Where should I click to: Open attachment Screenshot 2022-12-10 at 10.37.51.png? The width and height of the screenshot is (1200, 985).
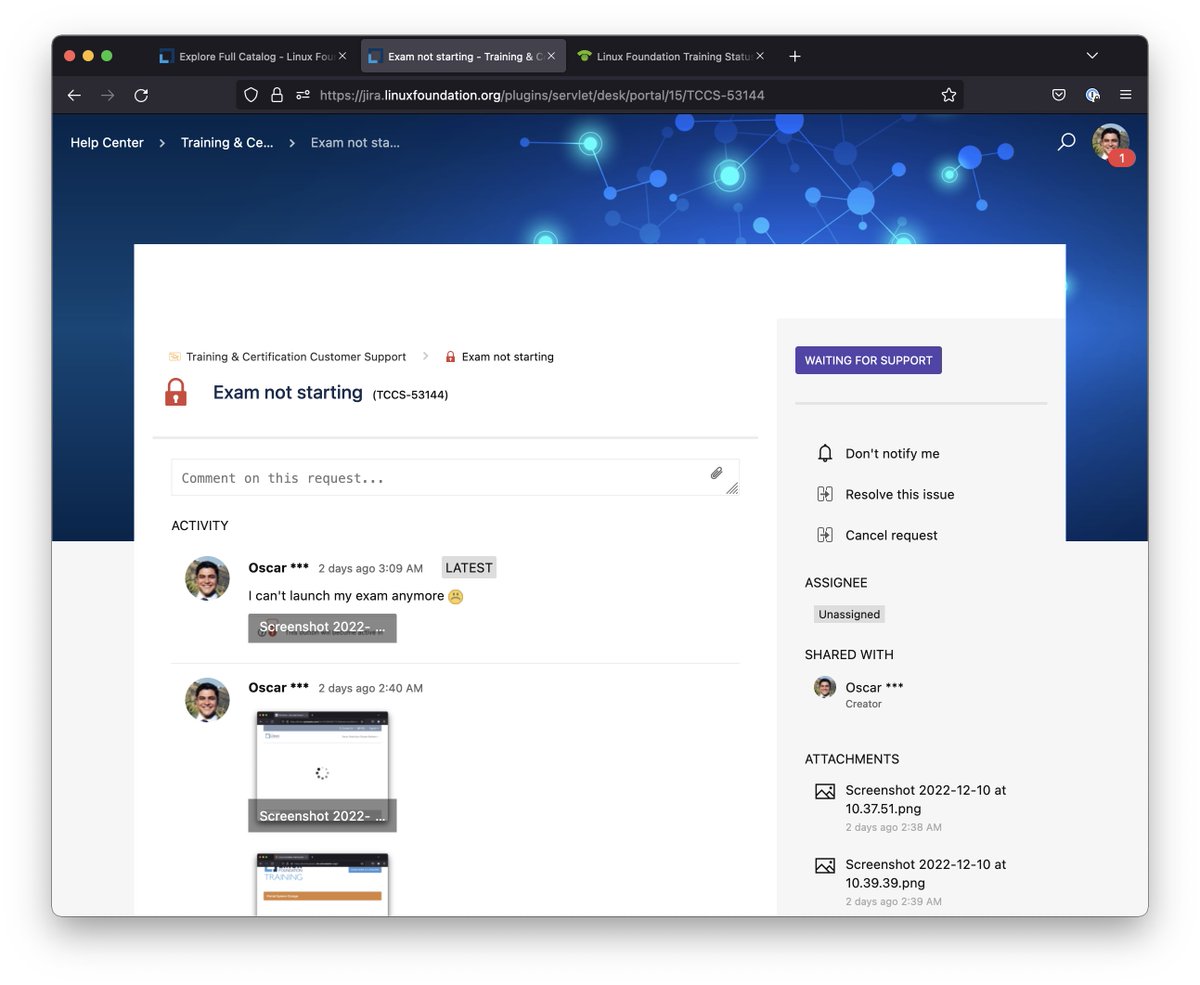tap(925, 799)
